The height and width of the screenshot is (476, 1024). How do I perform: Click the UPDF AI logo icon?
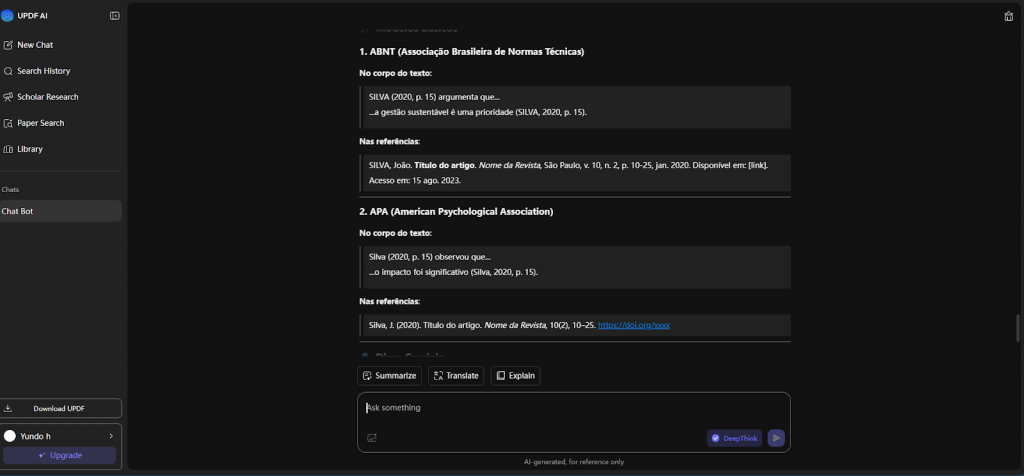(7, 16)
